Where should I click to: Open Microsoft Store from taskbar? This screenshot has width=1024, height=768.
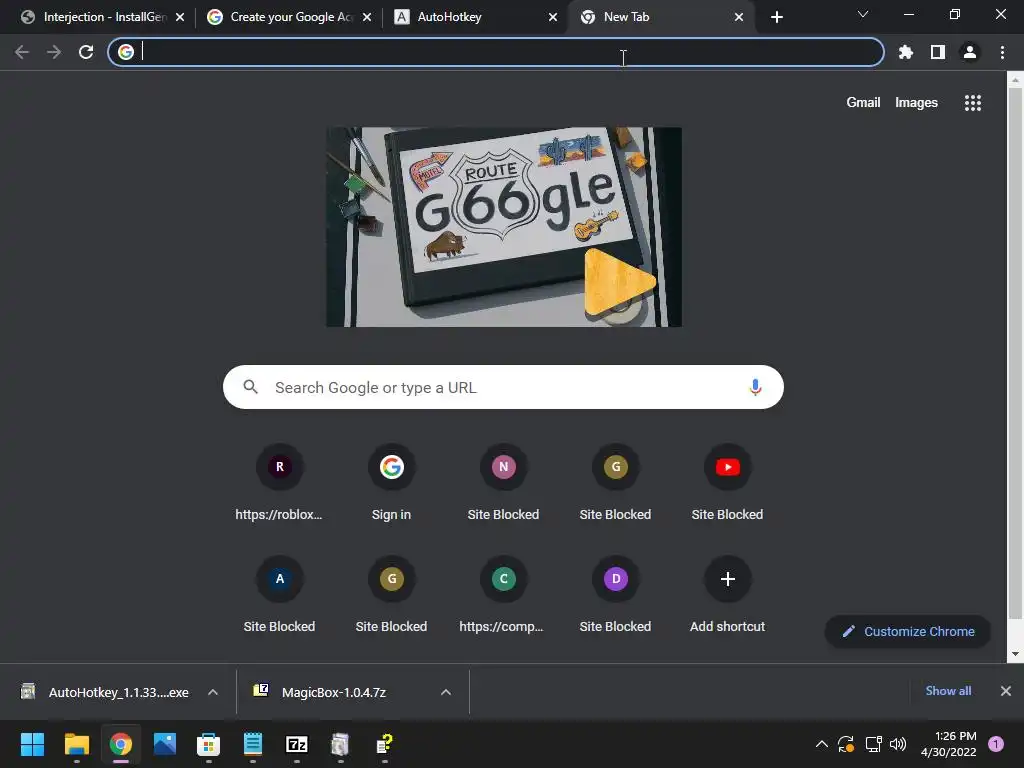[x=208, y=744]
